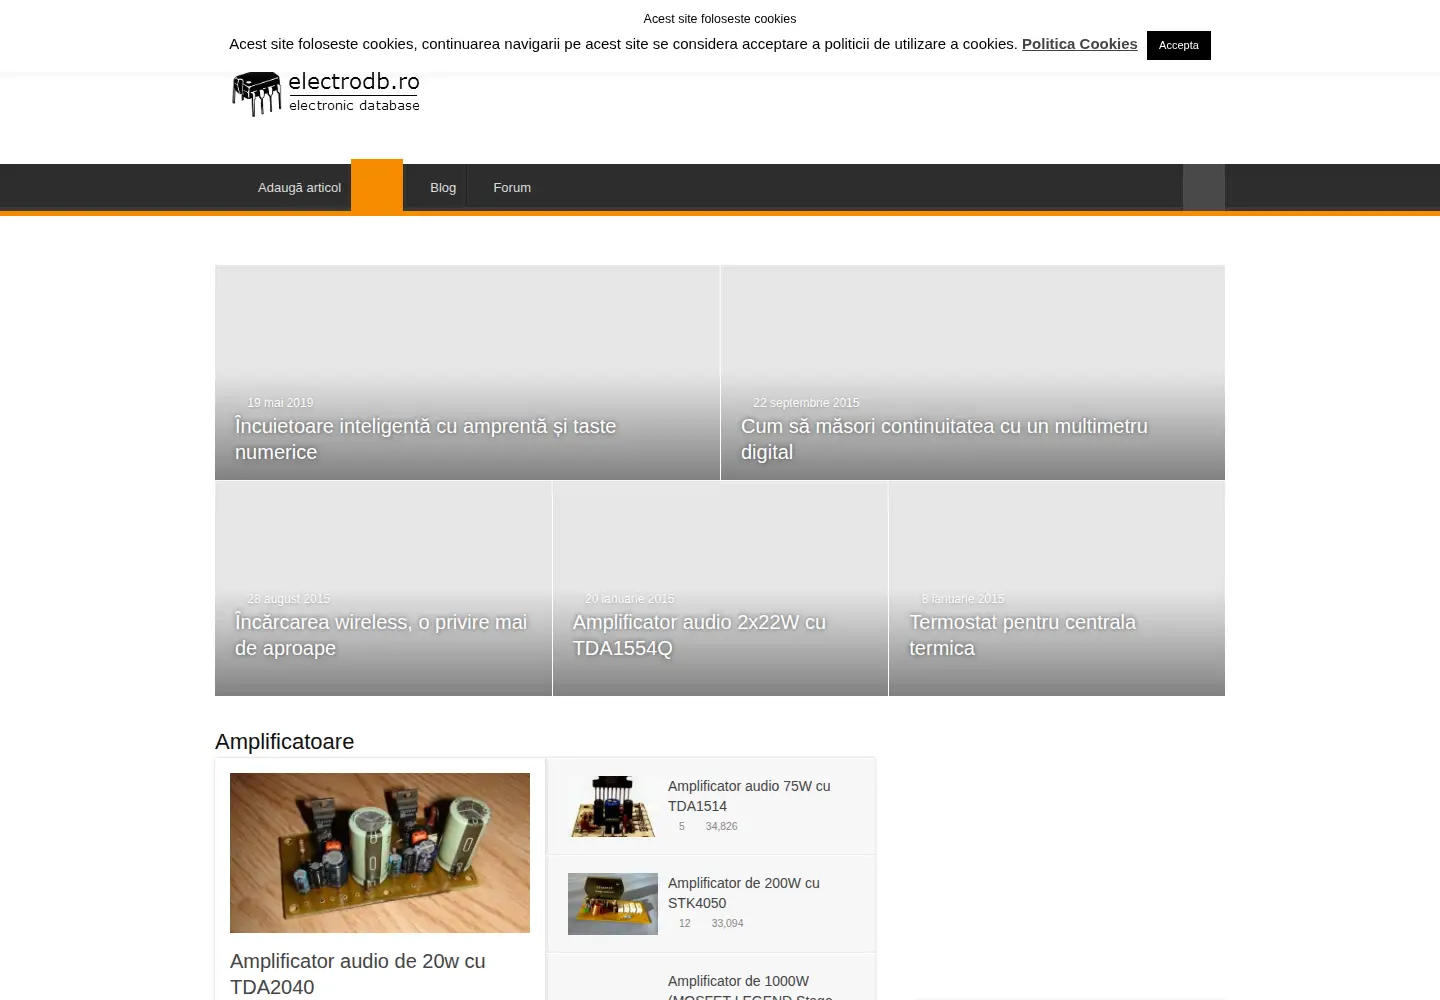Open the Forum menu item
The height and width of the screenshot is (1000, 1440).
512,188
